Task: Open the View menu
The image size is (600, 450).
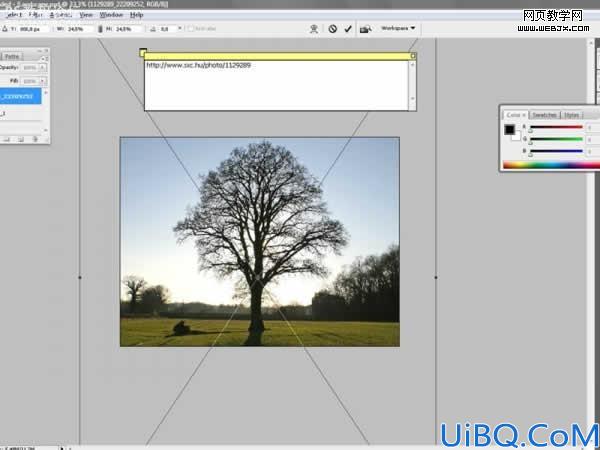Action: pos(86,15)
